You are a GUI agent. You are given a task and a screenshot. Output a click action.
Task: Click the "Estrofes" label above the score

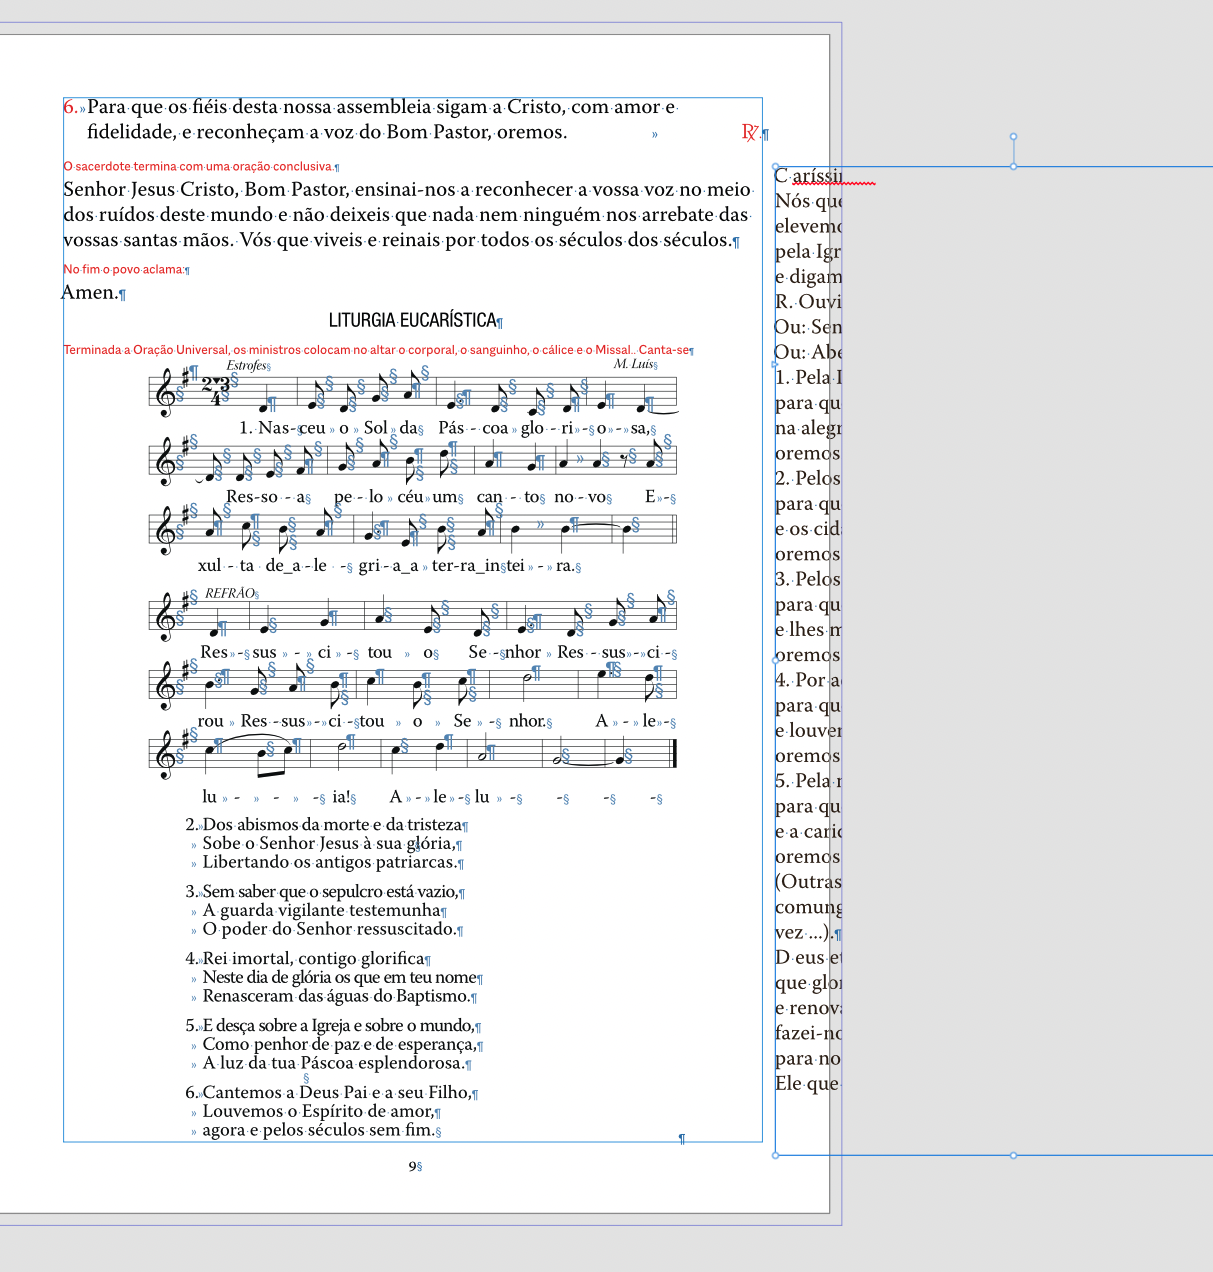pyautogui.click(x=247, y=366)
